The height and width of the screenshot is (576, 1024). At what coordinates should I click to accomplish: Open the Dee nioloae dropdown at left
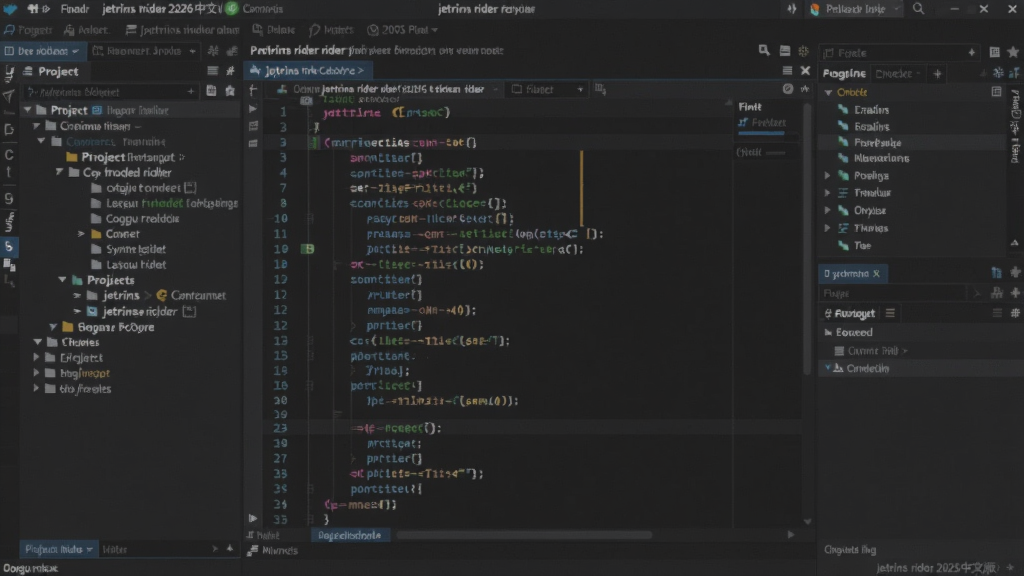coord(42,51)
